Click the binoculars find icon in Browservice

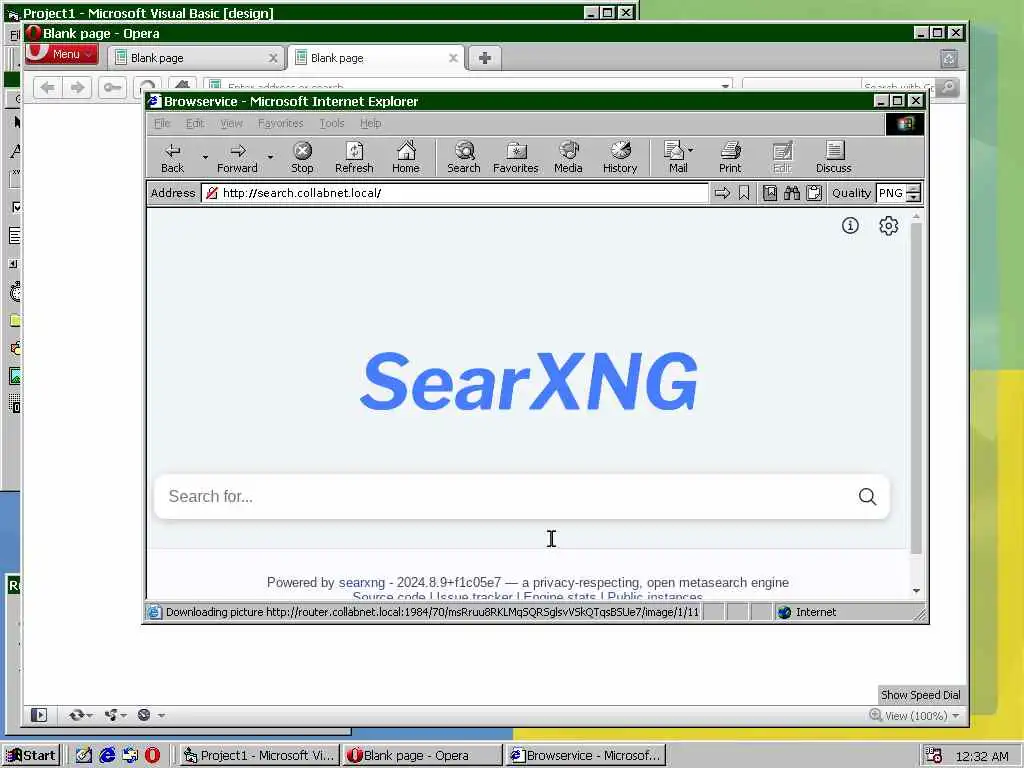tap(792, 193)
